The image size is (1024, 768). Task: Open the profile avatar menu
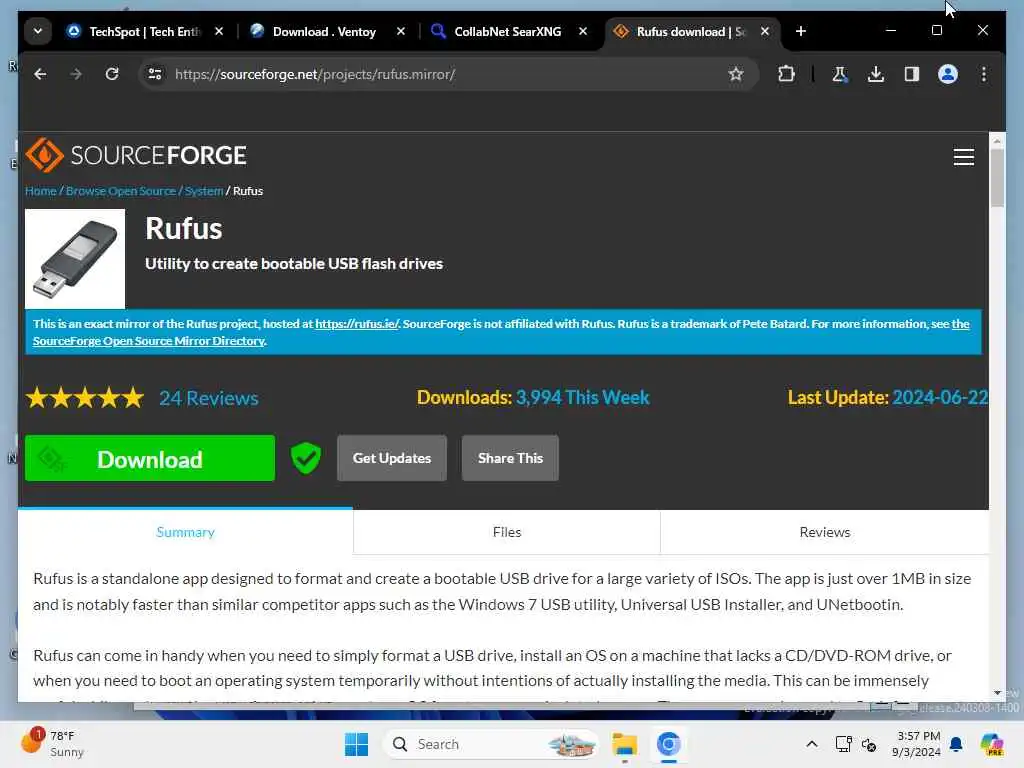click(948, 74)
